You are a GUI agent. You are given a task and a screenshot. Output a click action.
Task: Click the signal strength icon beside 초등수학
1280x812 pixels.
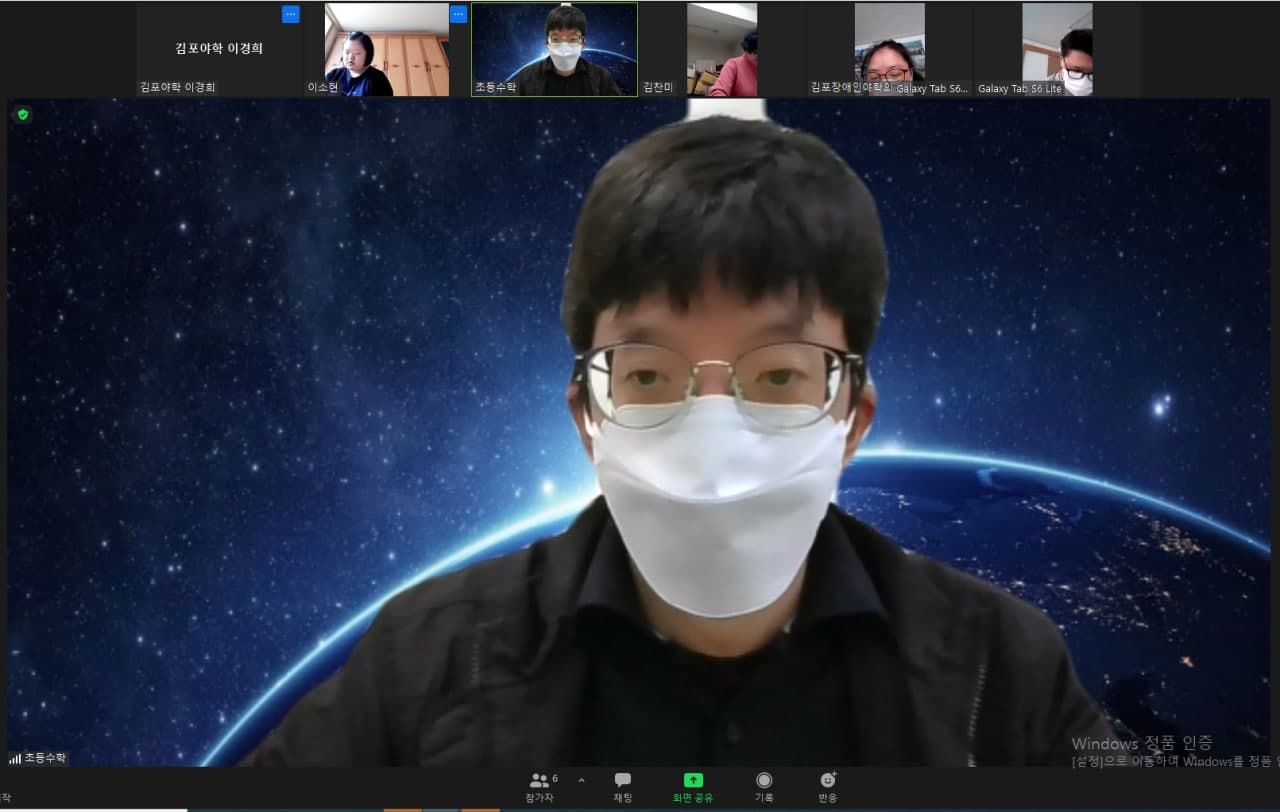(15, 759)
